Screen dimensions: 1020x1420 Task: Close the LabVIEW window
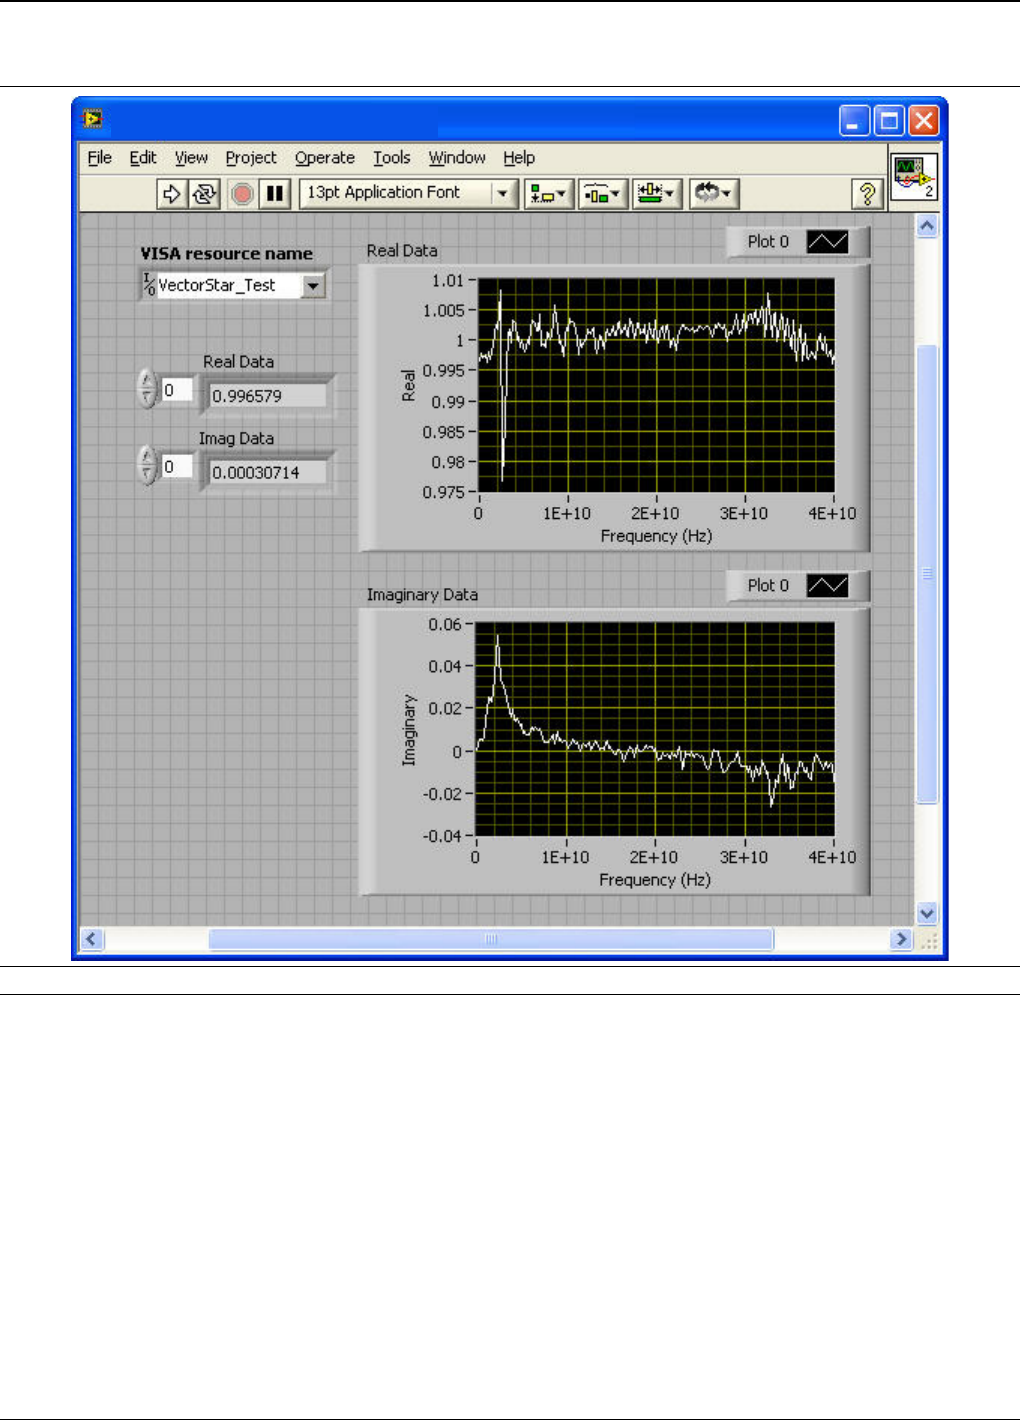click(x=923, y=121)
